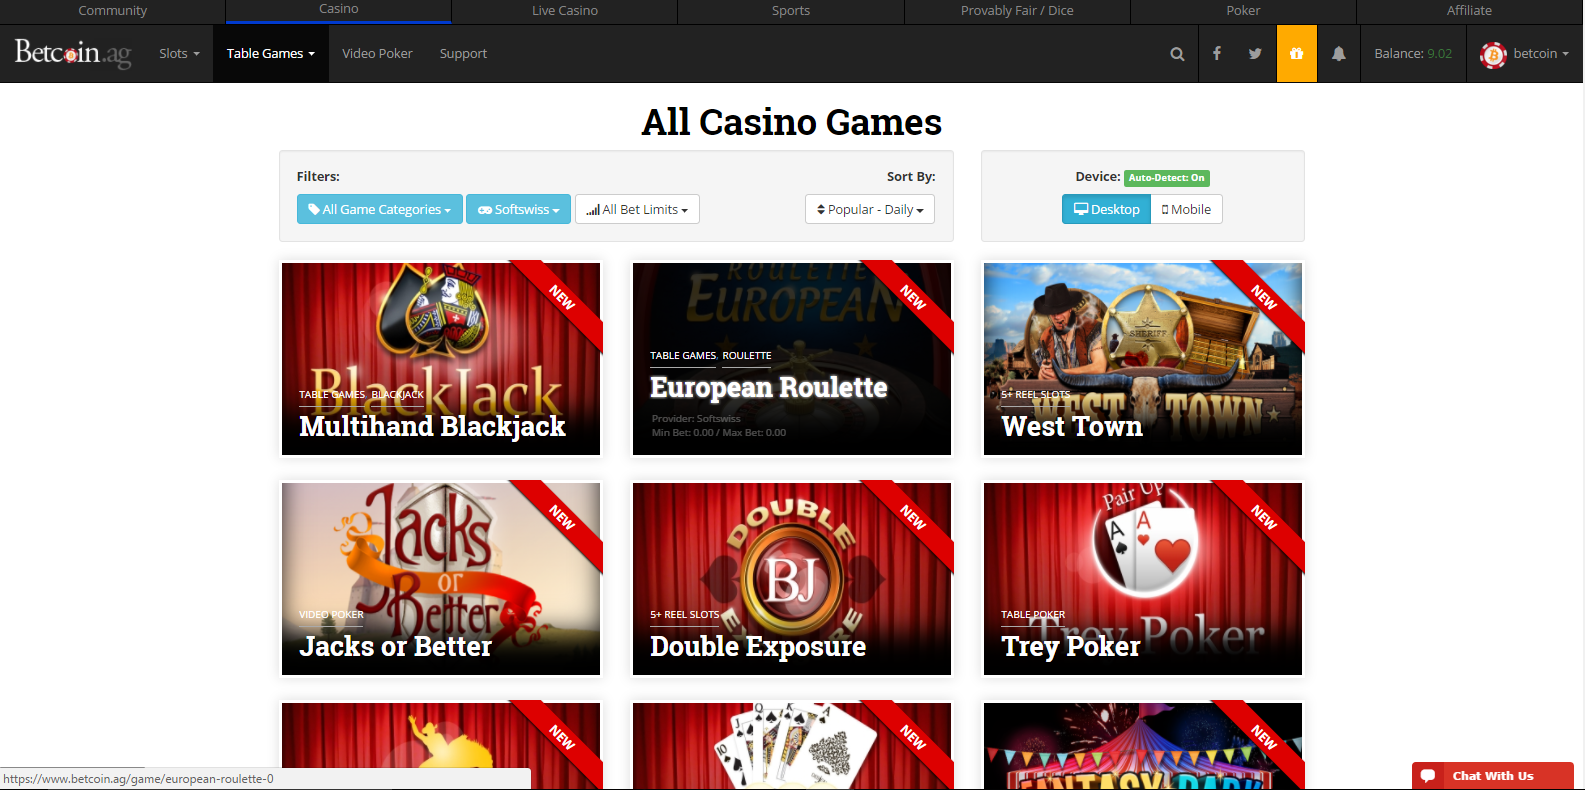Image resolution: width=1585 pixels, height=790 pixels.
Task: Open the Support link
Action: pyautogui.click(x=463, y=54)
